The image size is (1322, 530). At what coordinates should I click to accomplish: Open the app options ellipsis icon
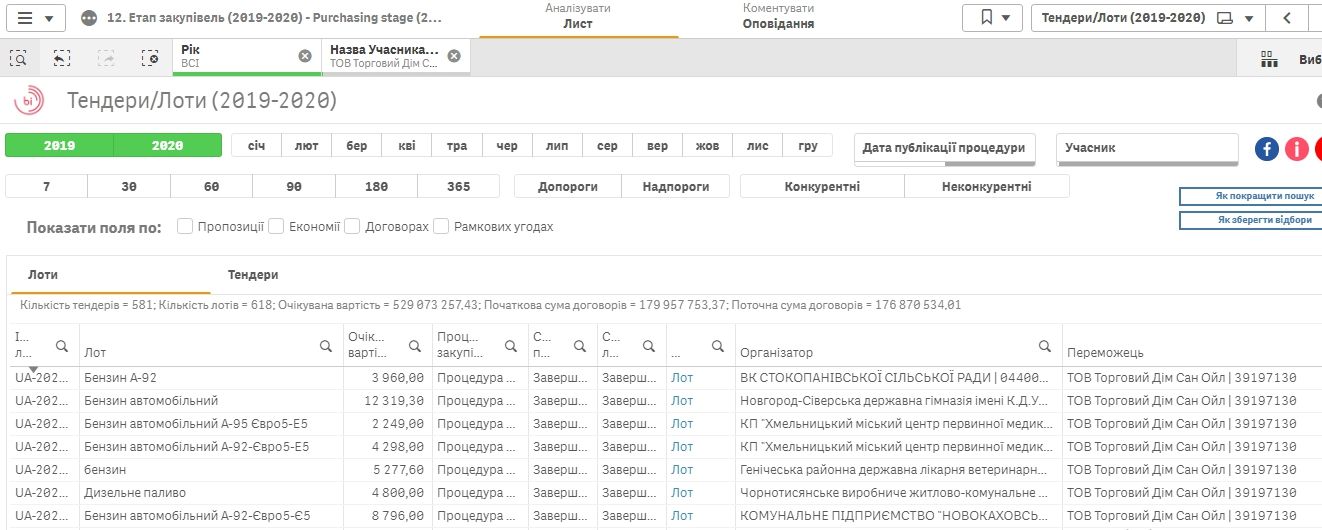[89, 18]
